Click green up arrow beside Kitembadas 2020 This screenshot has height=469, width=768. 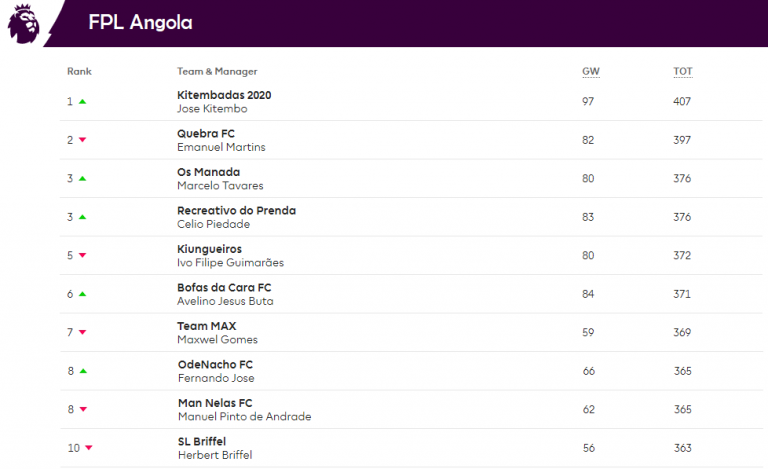83,102
